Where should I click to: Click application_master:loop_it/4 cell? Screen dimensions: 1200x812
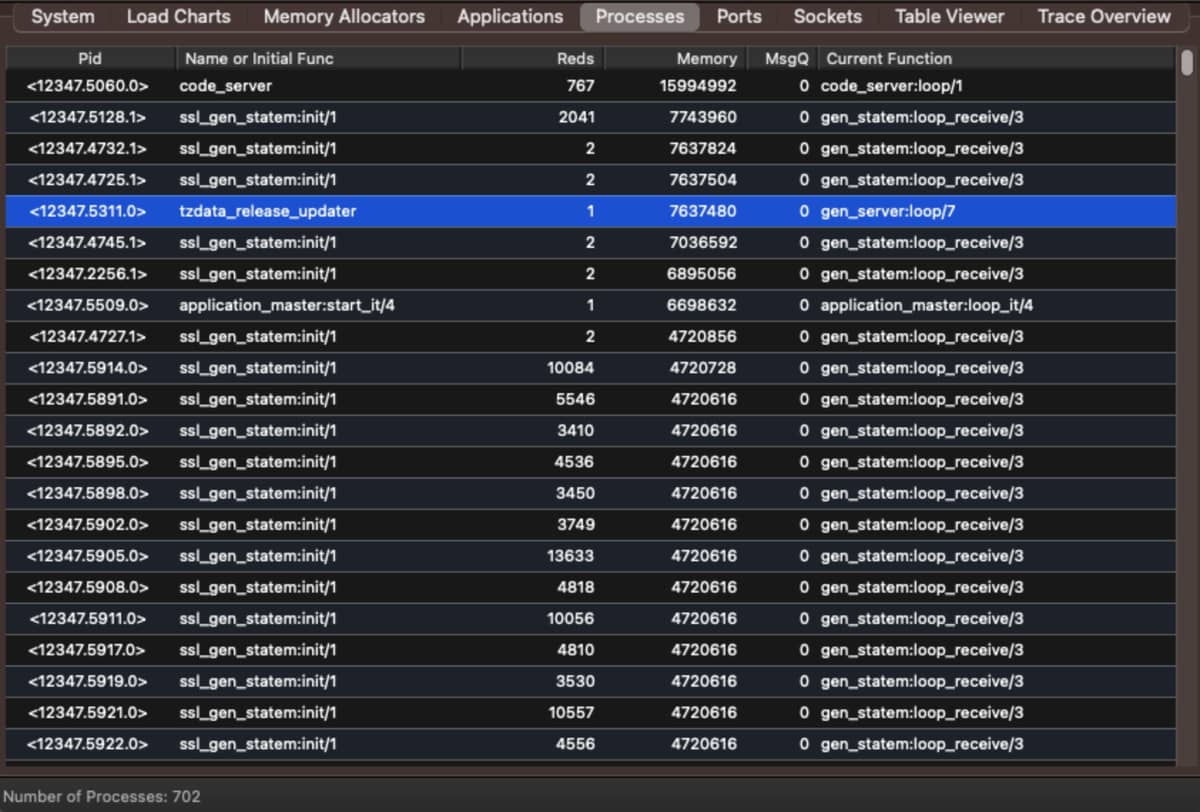927,305
